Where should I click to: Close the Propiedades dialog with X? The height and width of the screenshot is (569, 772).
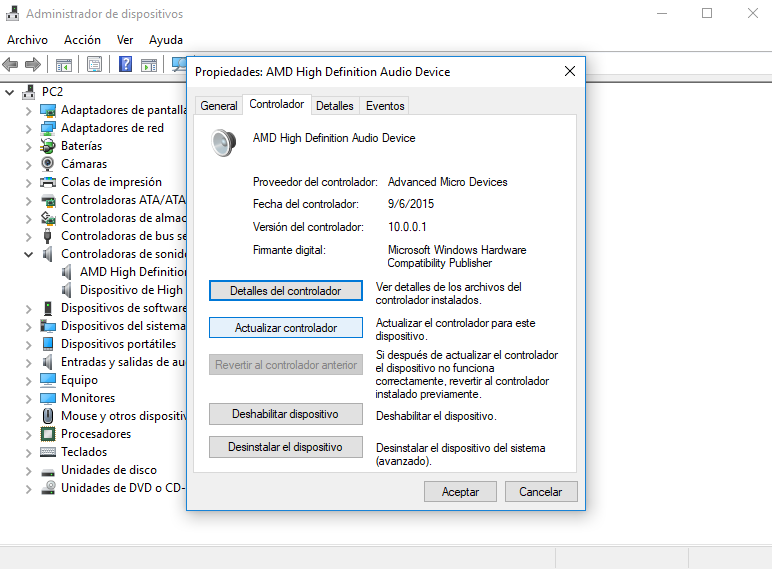point(570,71)
